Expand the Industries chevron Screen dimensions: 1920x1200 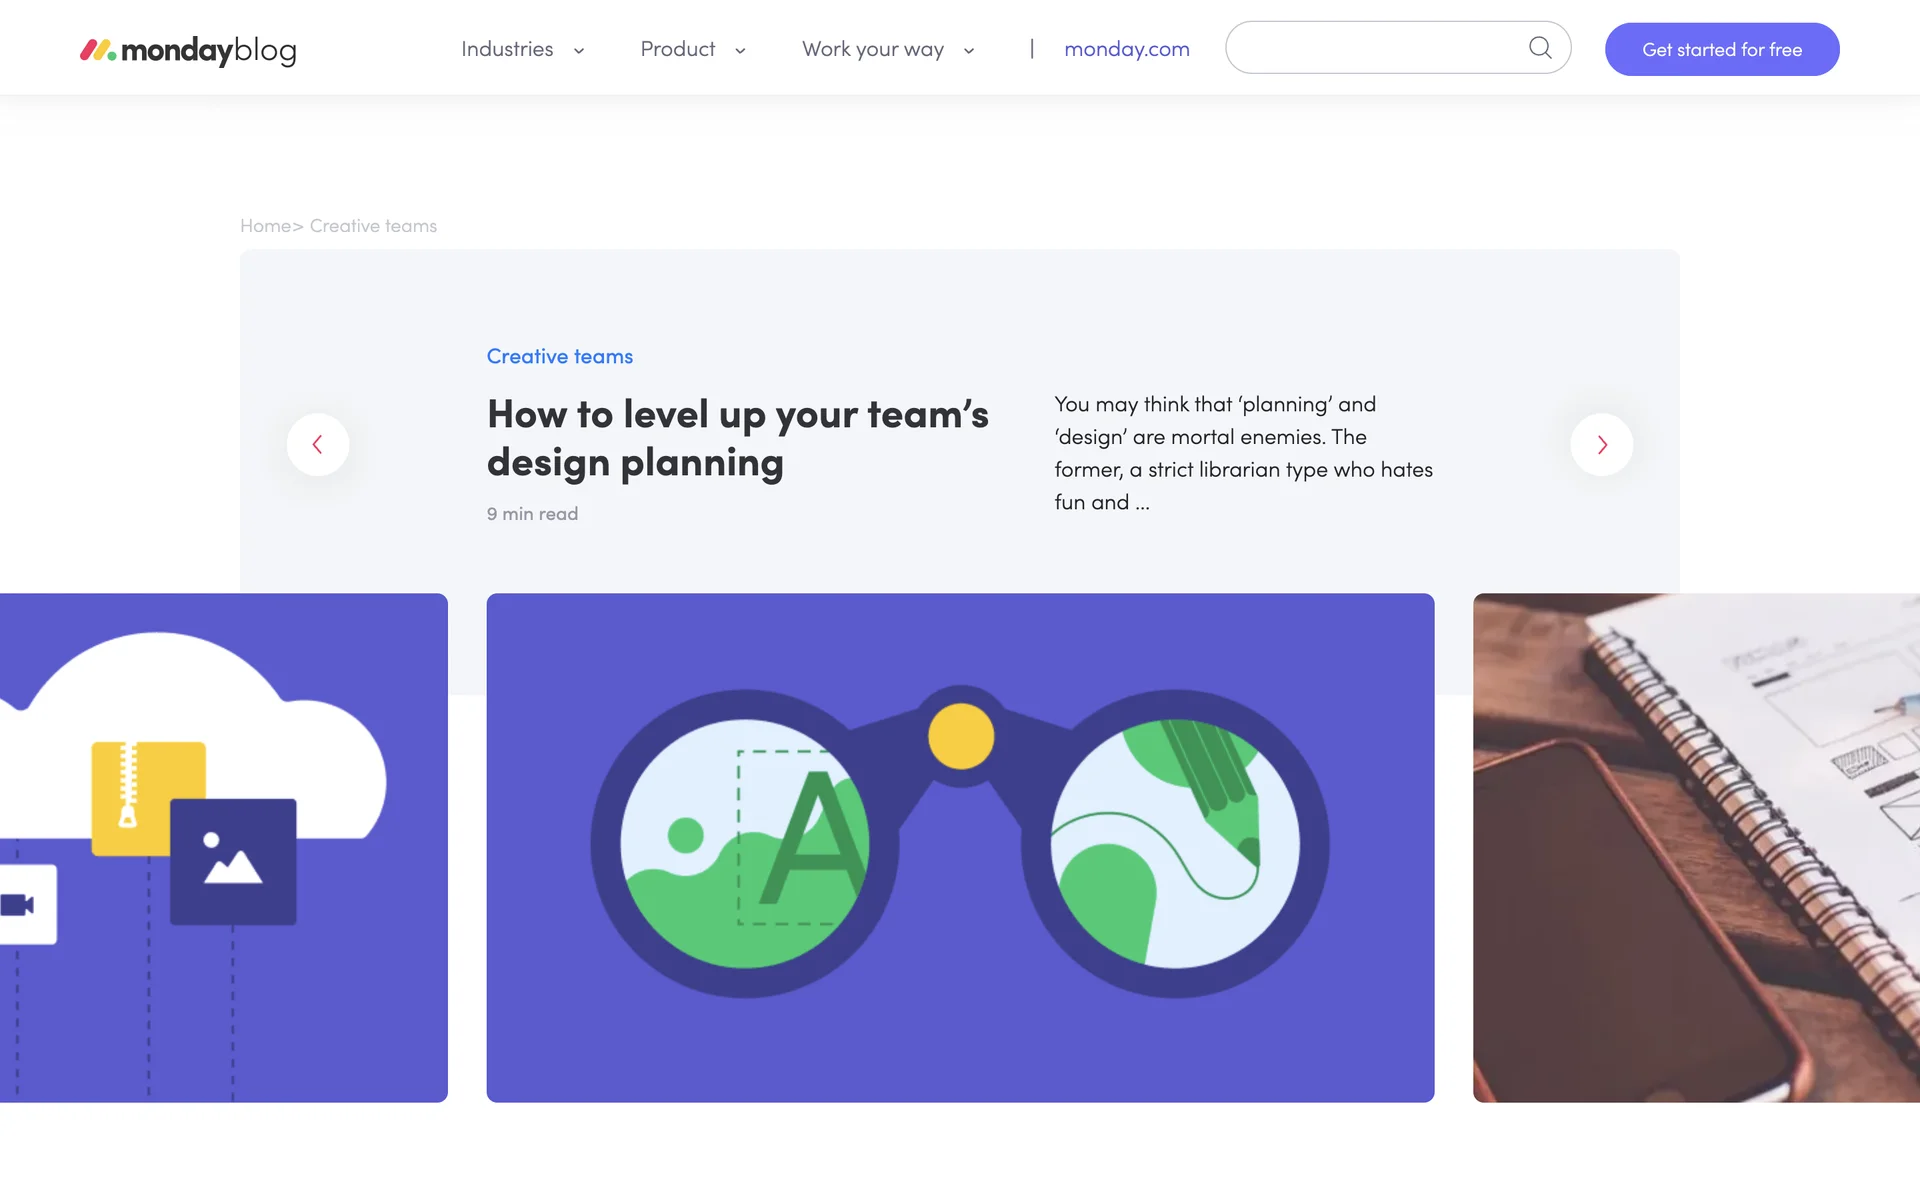coord(579,51)
